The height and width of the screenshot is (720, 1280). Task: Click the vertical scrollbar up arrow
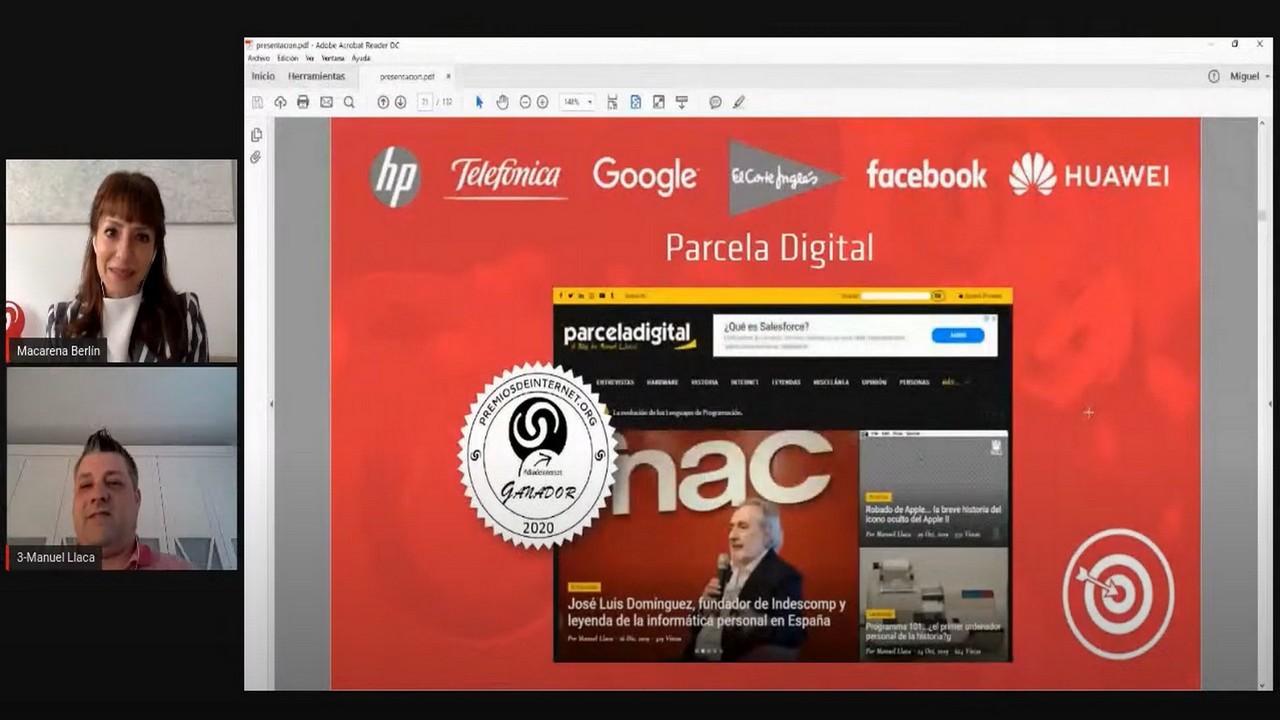pos(1264,123)
